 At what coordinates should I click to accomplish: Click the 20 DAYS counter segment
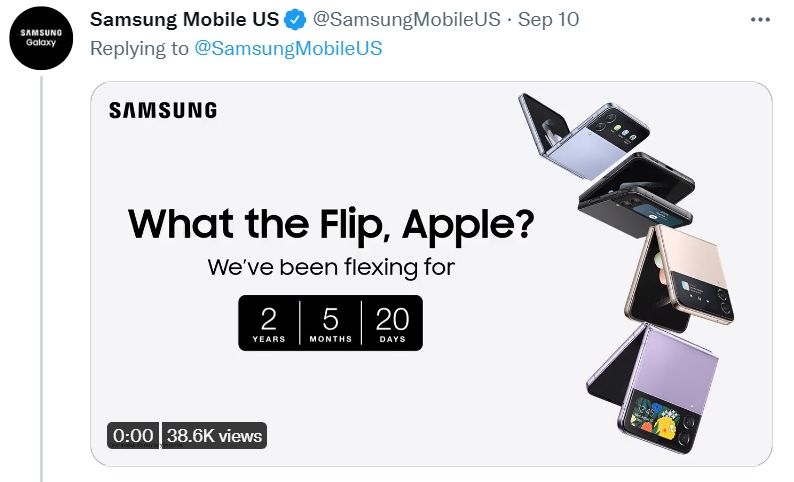click(392, 323)
